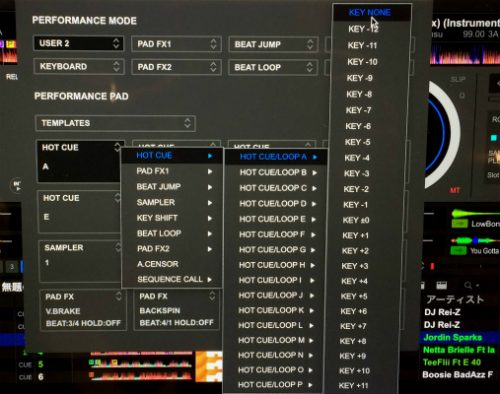
Task: Click HOT CUE E pad slot
Action: [x=80, y=211]
